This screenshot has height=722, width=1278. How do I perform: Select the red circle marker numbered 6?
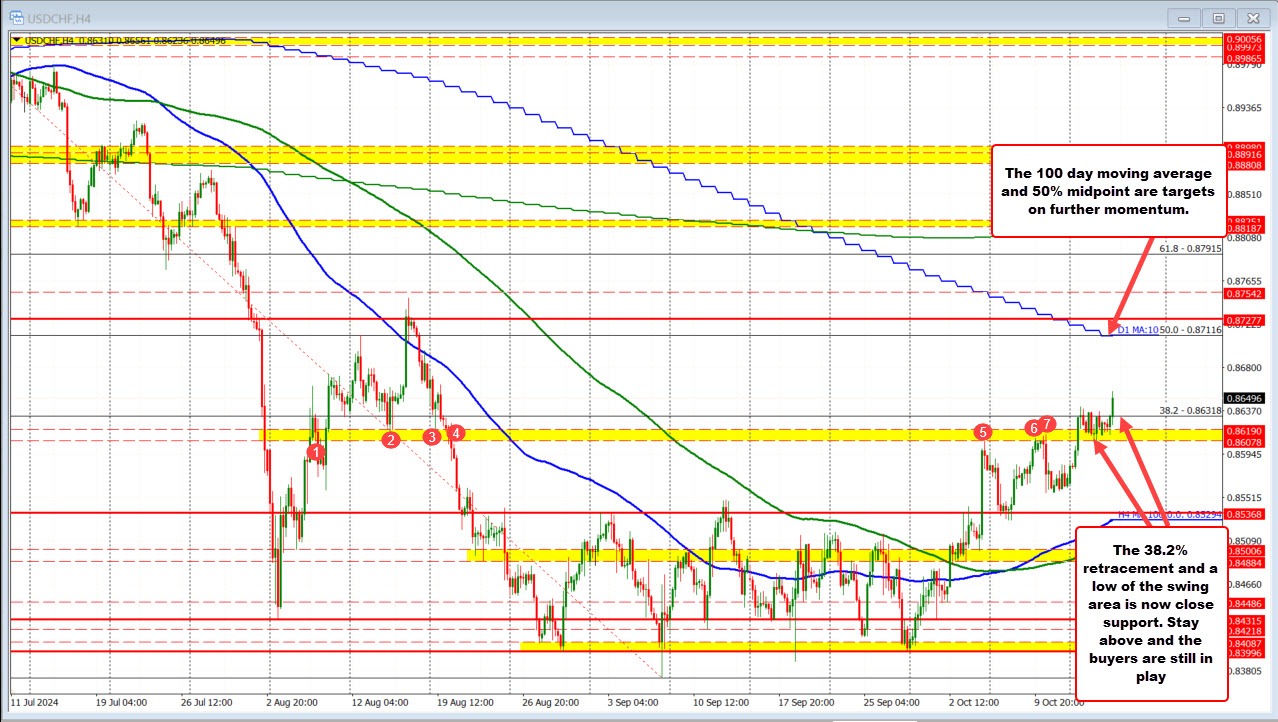(1033, 428)
